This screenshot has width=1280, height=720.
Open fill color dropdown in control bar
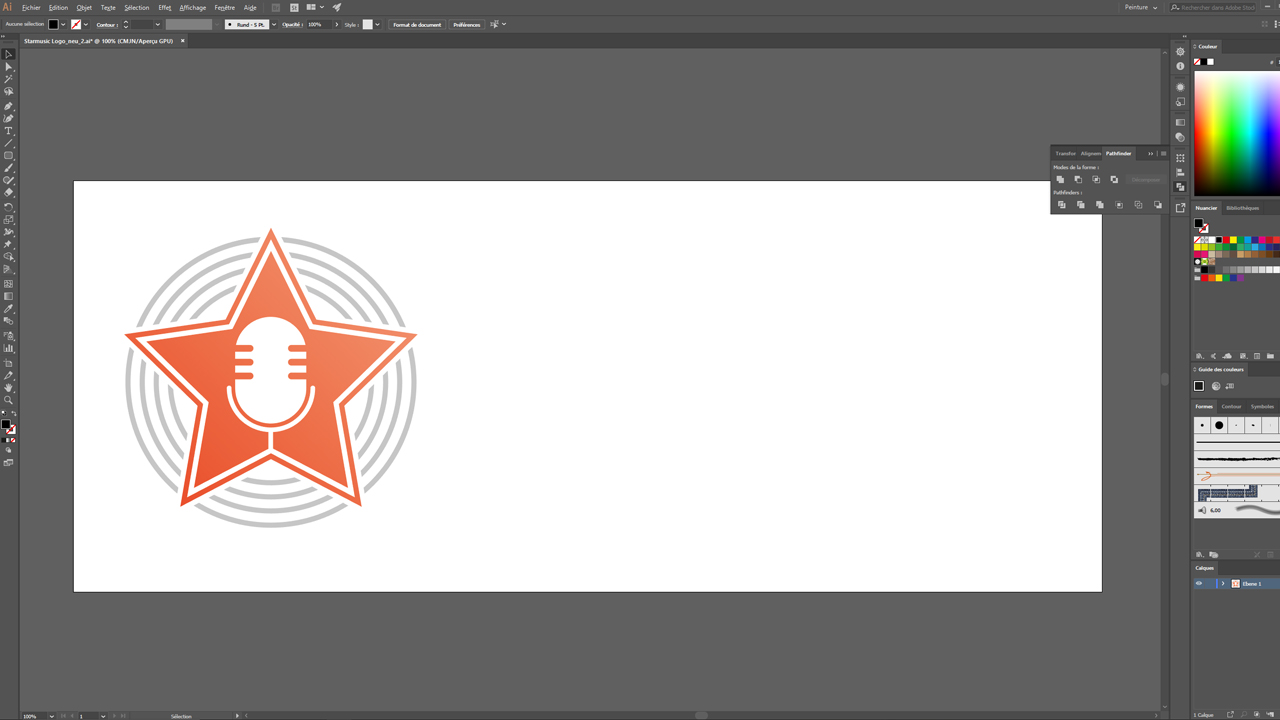coord(63,25)
